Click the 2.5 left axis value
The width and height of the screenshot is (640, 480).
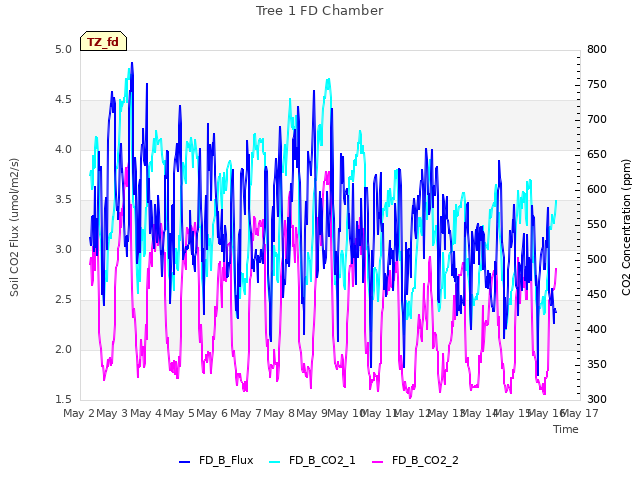coord(63,300)
